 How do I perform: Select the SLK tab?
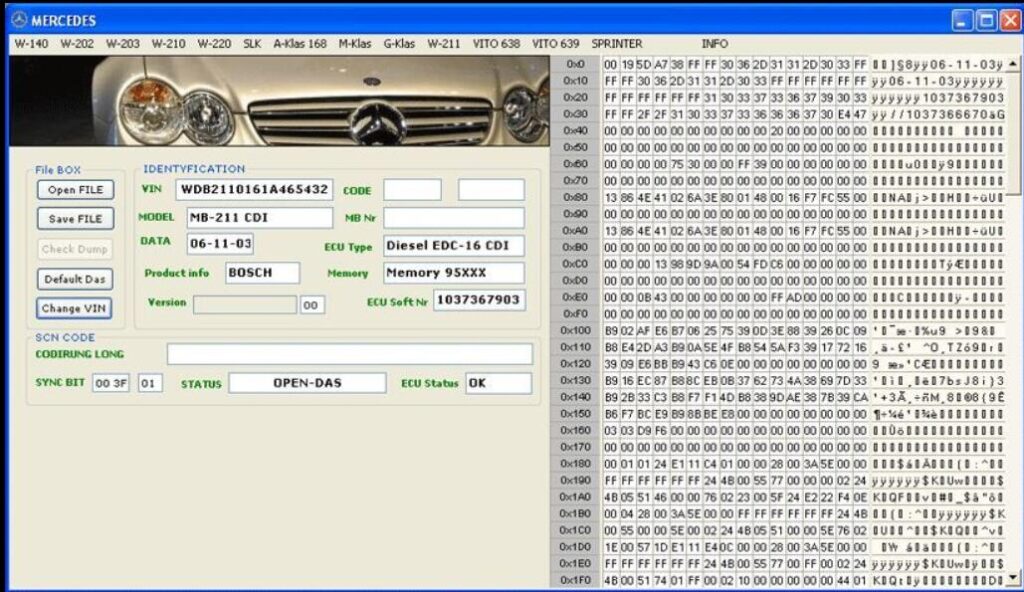point(252,44)
